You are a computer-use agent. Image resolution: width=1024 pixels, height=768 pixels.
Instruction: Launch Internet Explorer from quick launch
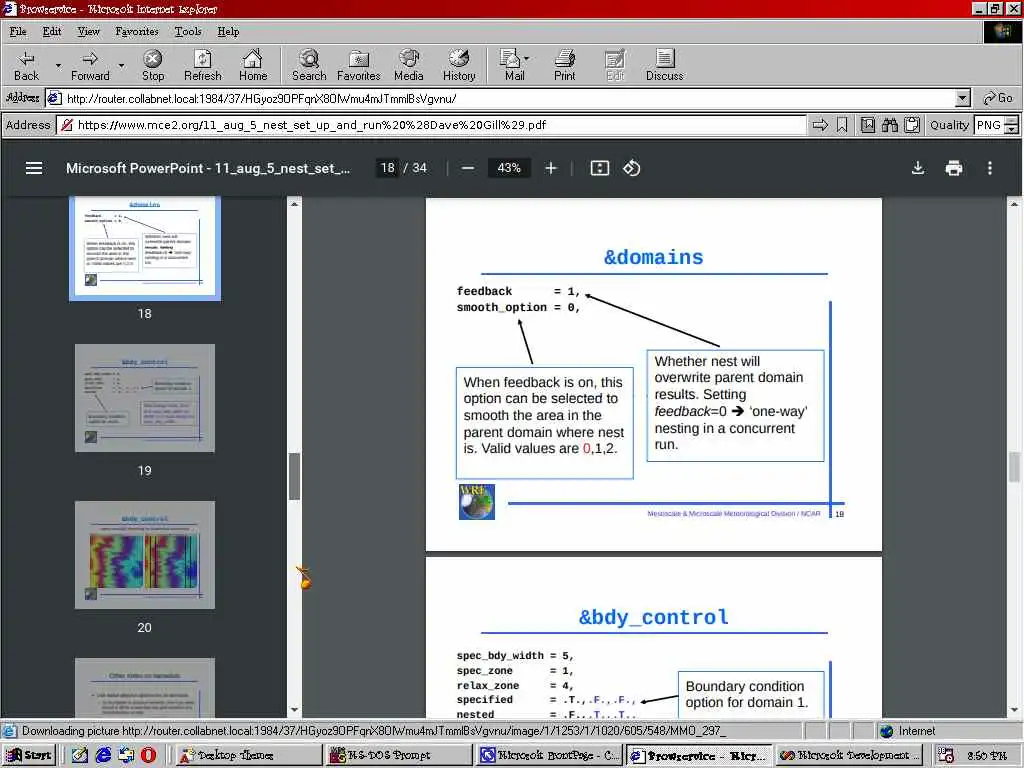point(103,756)
